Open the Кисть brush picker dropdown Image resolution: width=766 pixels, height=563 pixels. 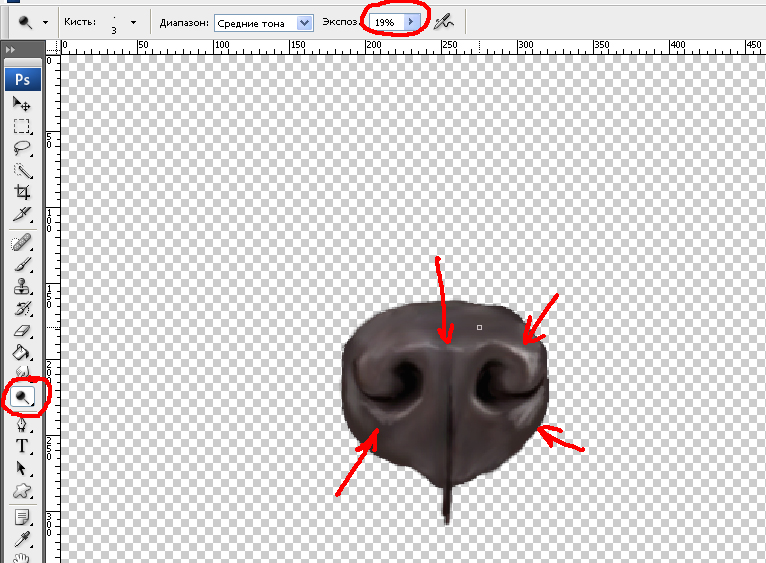click(x=133, y=21)
